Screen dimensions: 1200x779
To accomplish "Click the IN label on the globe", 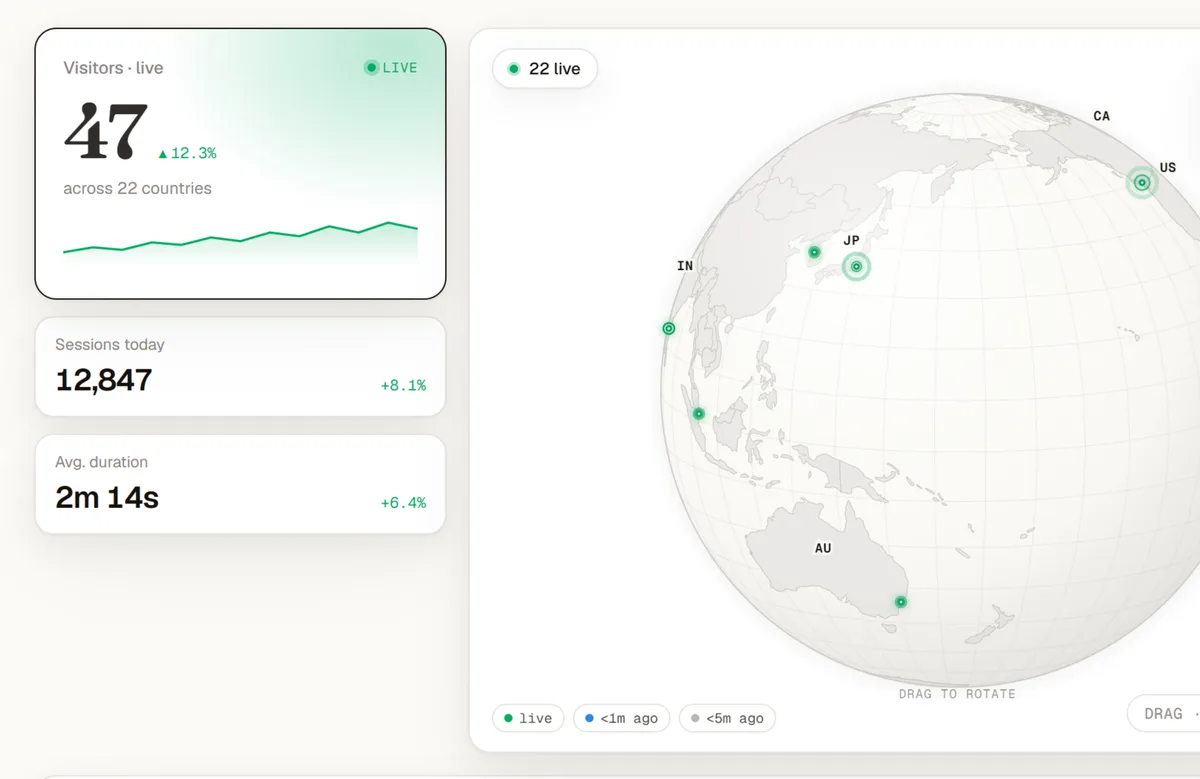I will (685, 266).
